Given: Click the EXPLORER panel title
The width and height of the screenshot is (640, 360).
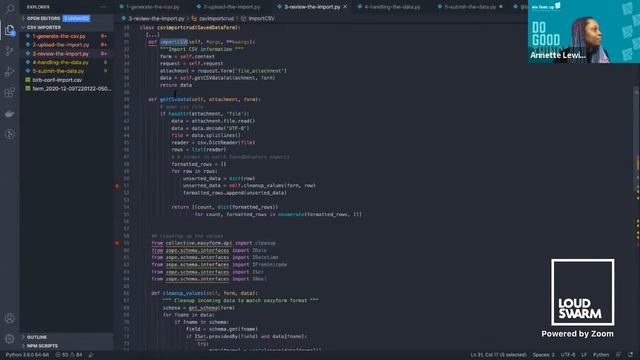Looking at the screenshot, I should tap(38, 7).
